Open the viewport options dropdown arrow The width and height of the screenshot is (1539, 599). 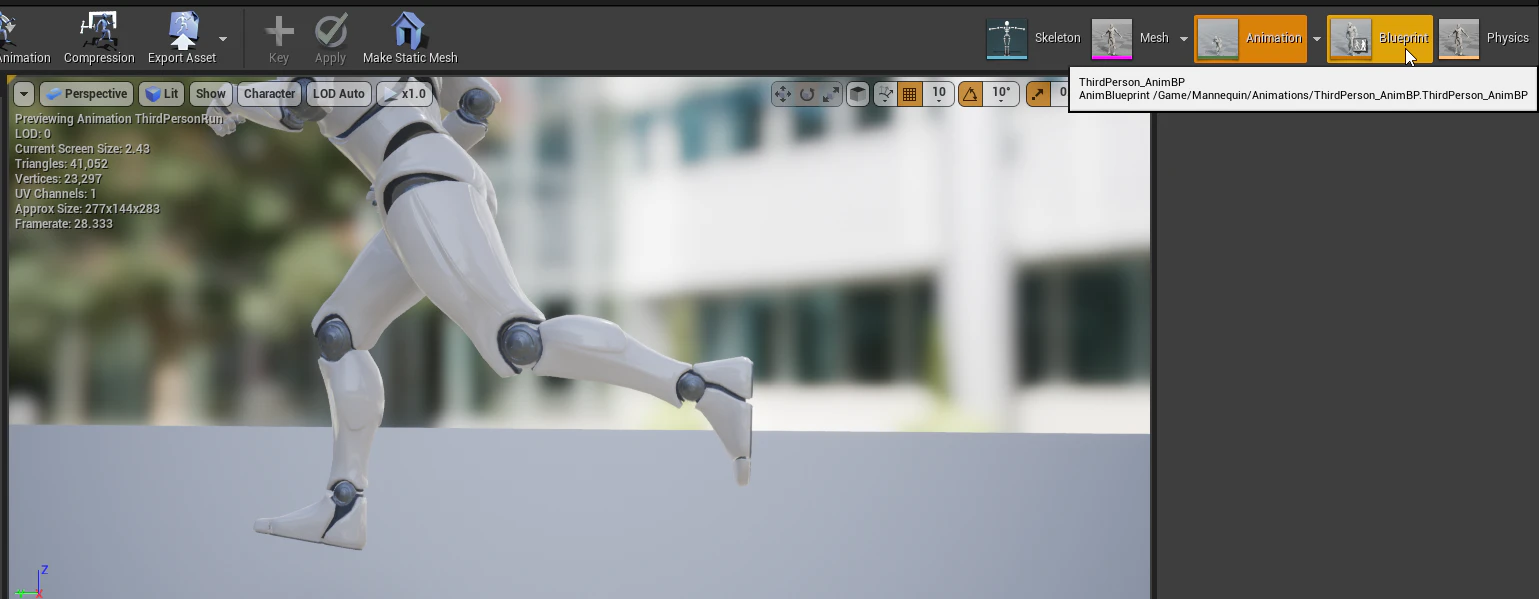(24, 94)
